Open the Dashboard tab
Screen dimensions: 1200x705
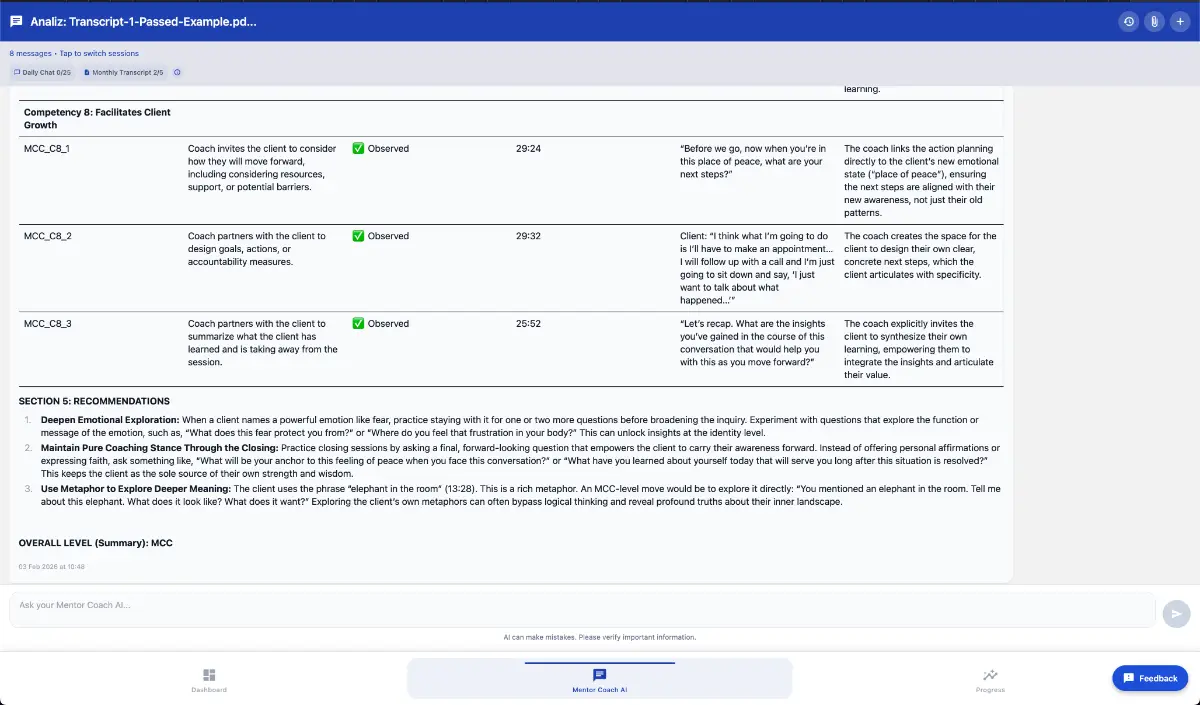tap(208, 681)
